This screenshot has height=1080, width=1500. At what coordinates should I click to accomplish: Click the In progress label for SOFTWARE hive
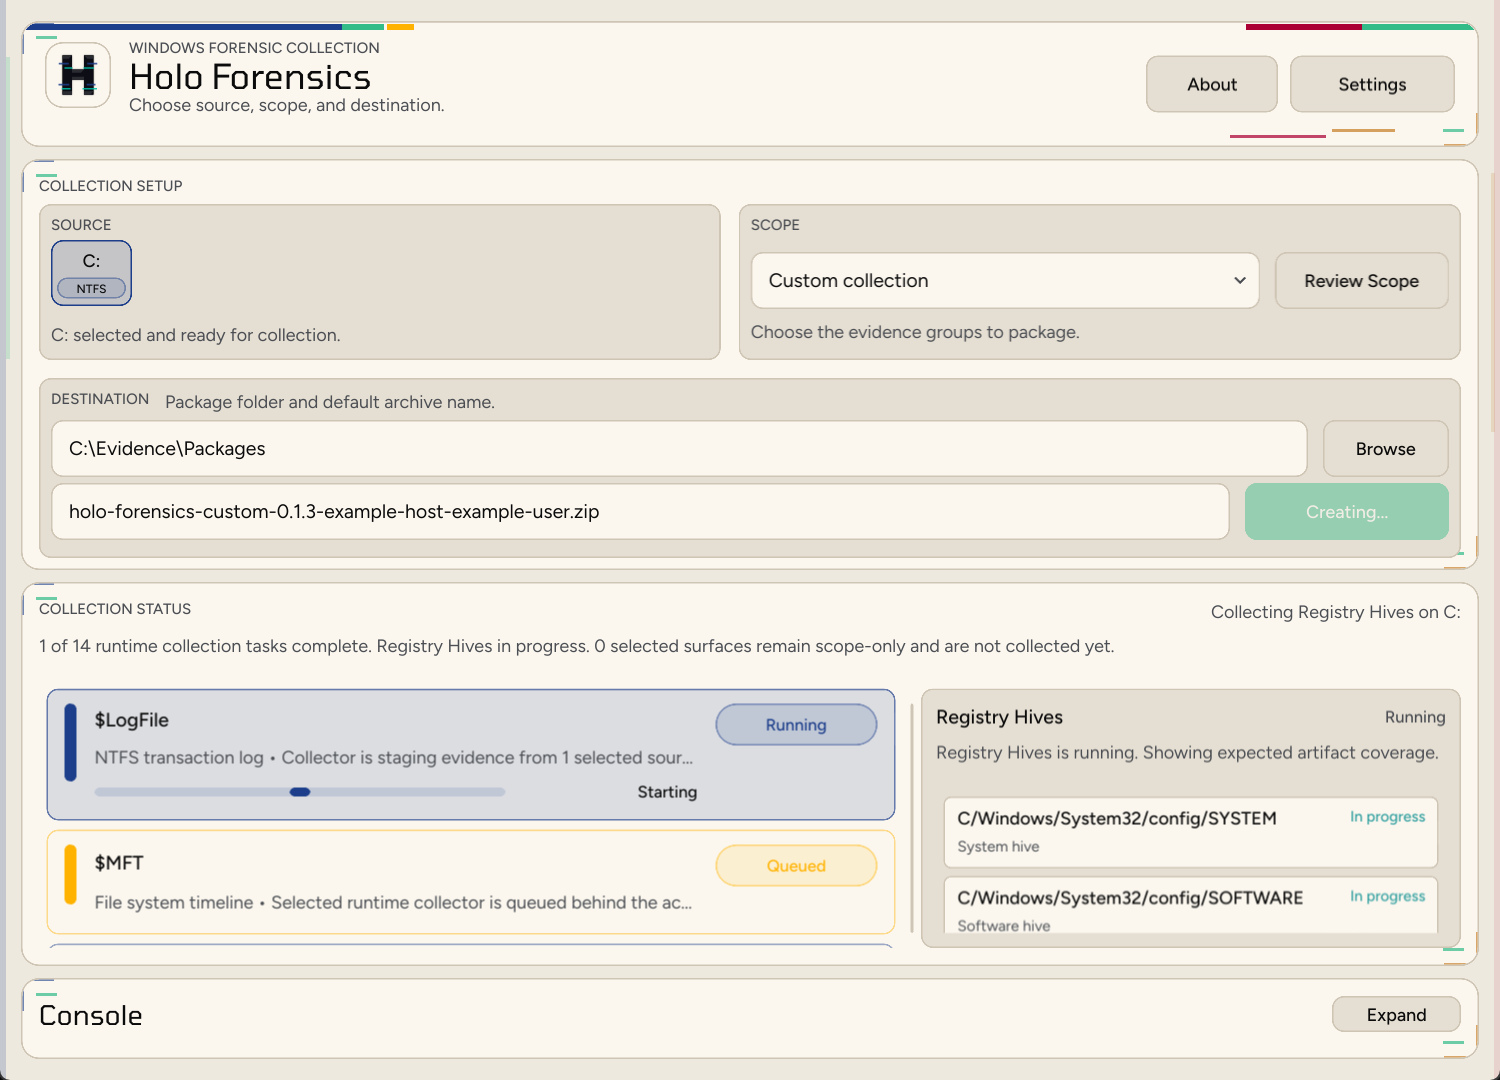[x=1387, y=897]
